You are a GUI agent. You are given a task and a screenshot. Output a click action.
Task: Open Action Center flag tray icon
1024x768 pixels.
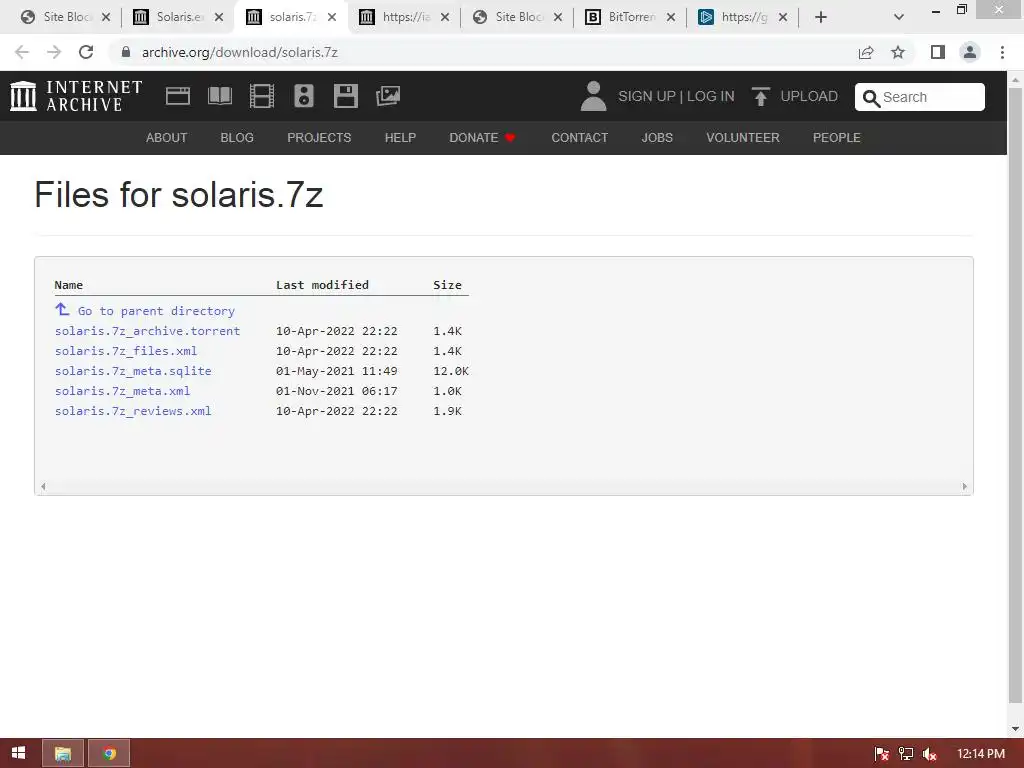[x=881, y=754]
